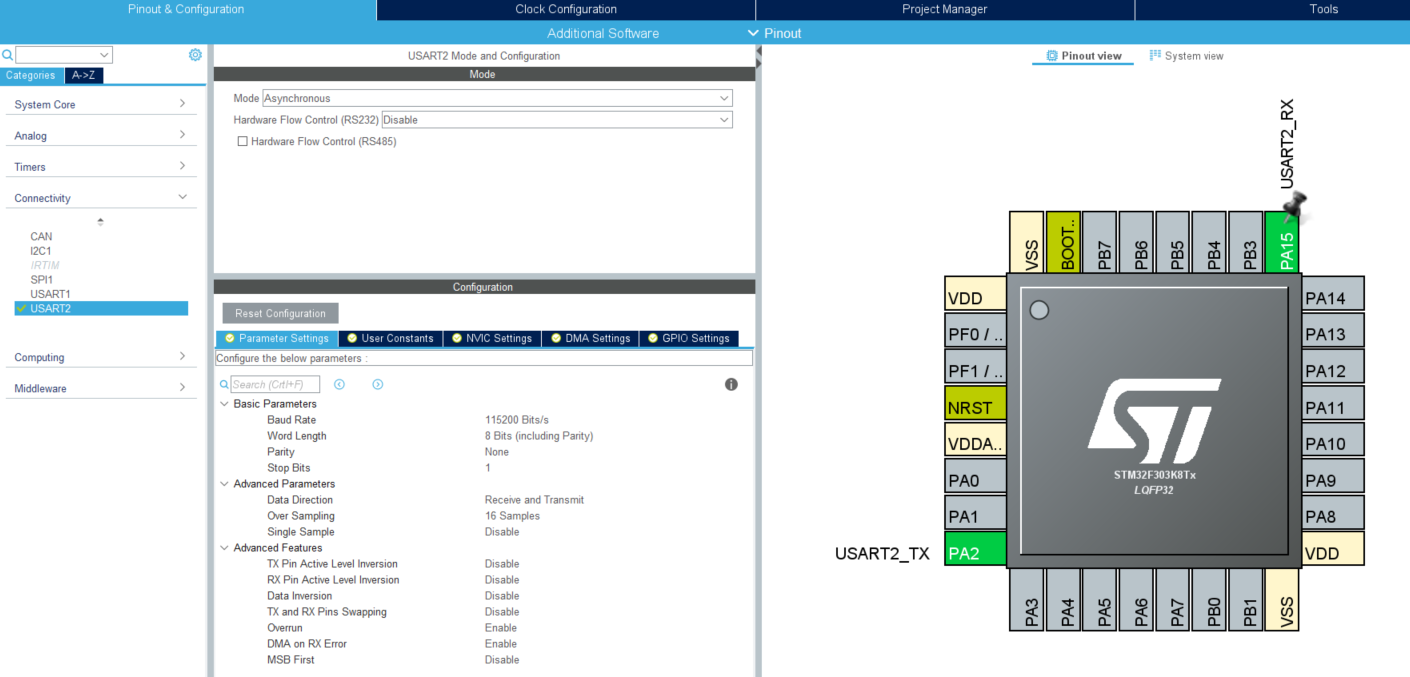Click the PA5 pin at the chip bottom

pyautogui.click(x=1100, y=600)
